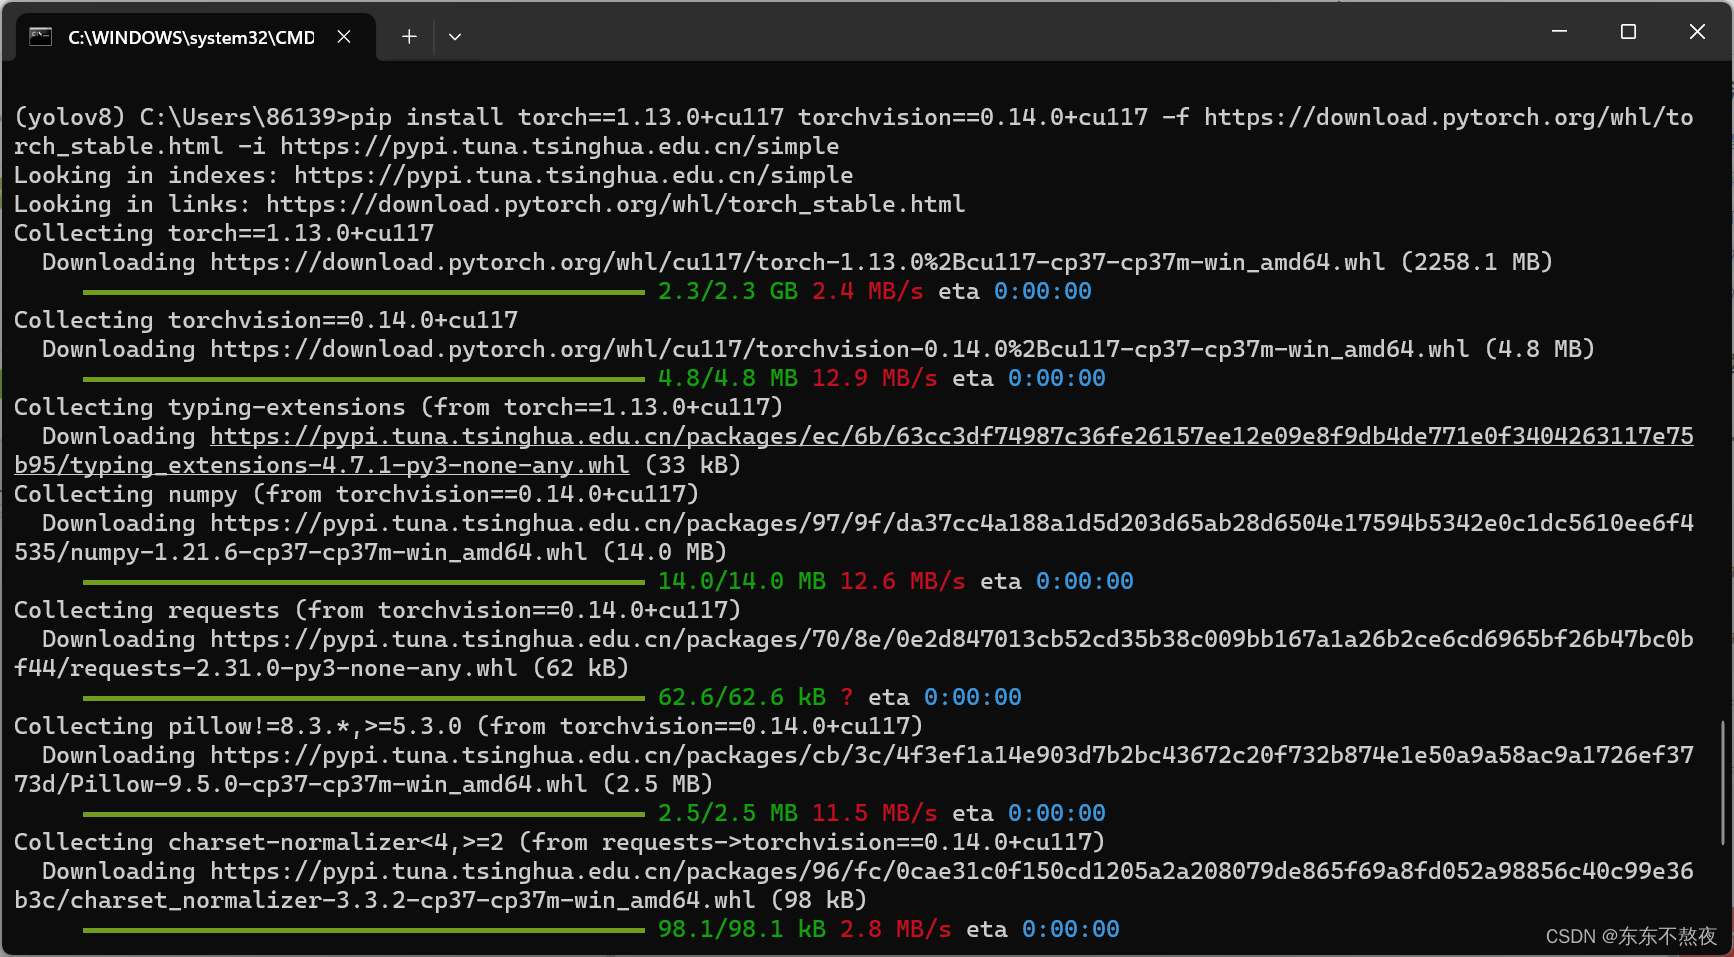Click 'Collecting torch==1.13.0+cu117' line
Image resolution: width=1734 pixels, height=957 pixels.
click(x=224, y=233)
